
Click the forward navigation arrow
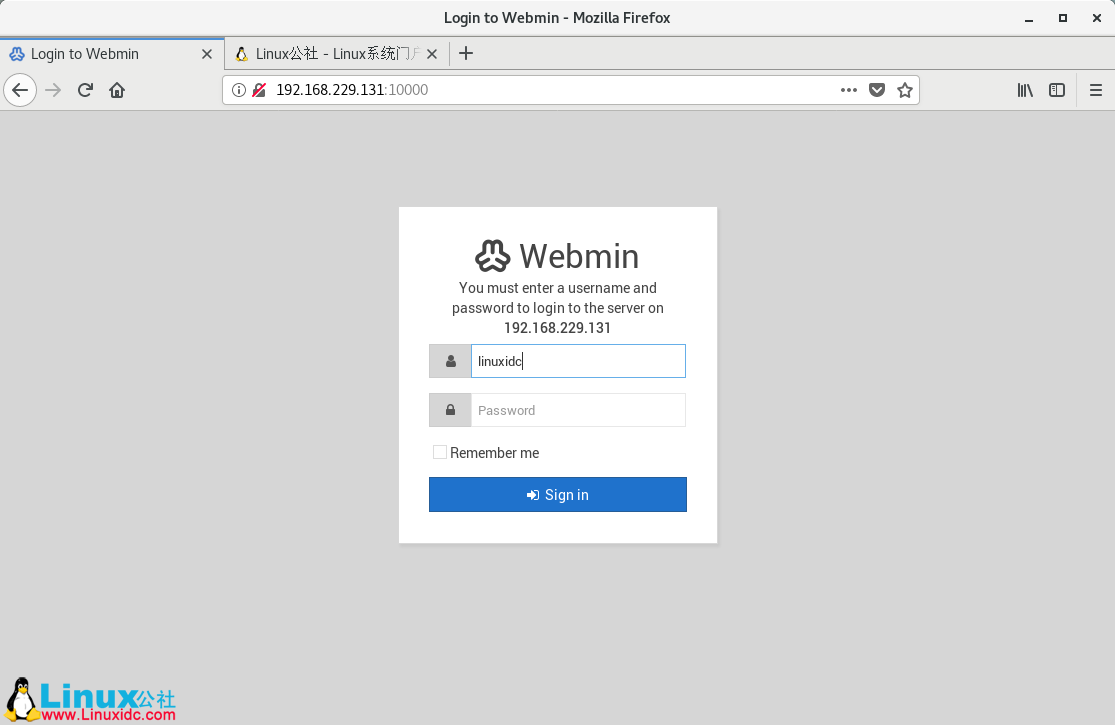(x=53, y=90)
